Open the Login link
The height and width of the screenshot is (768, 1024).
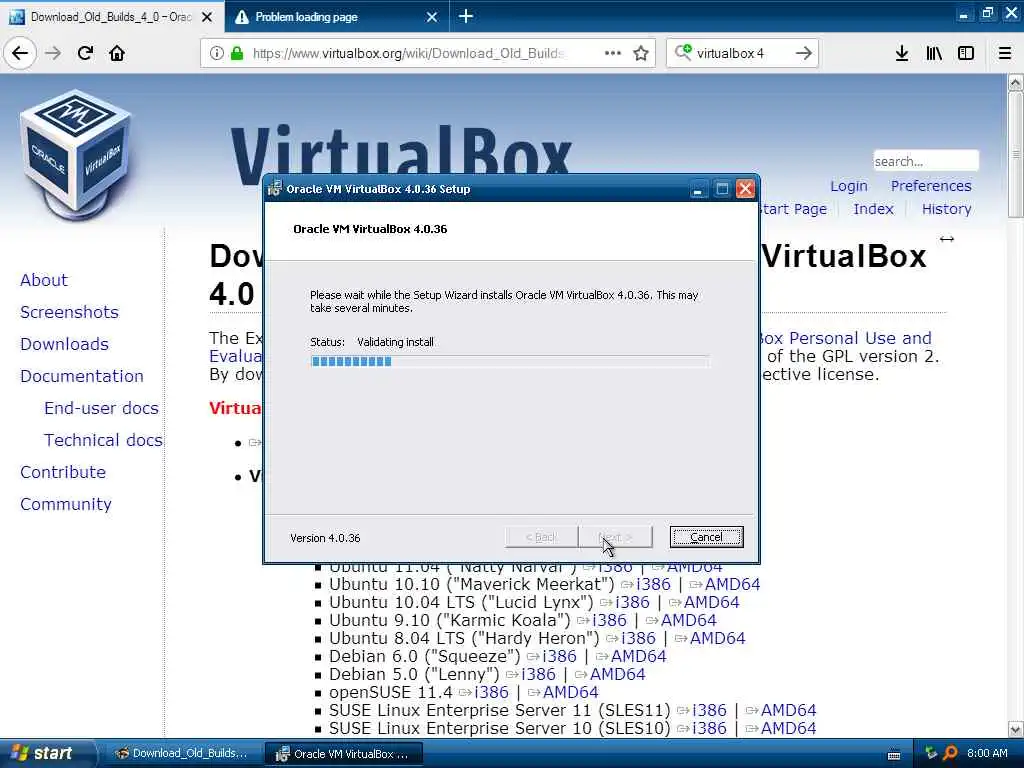848,186
